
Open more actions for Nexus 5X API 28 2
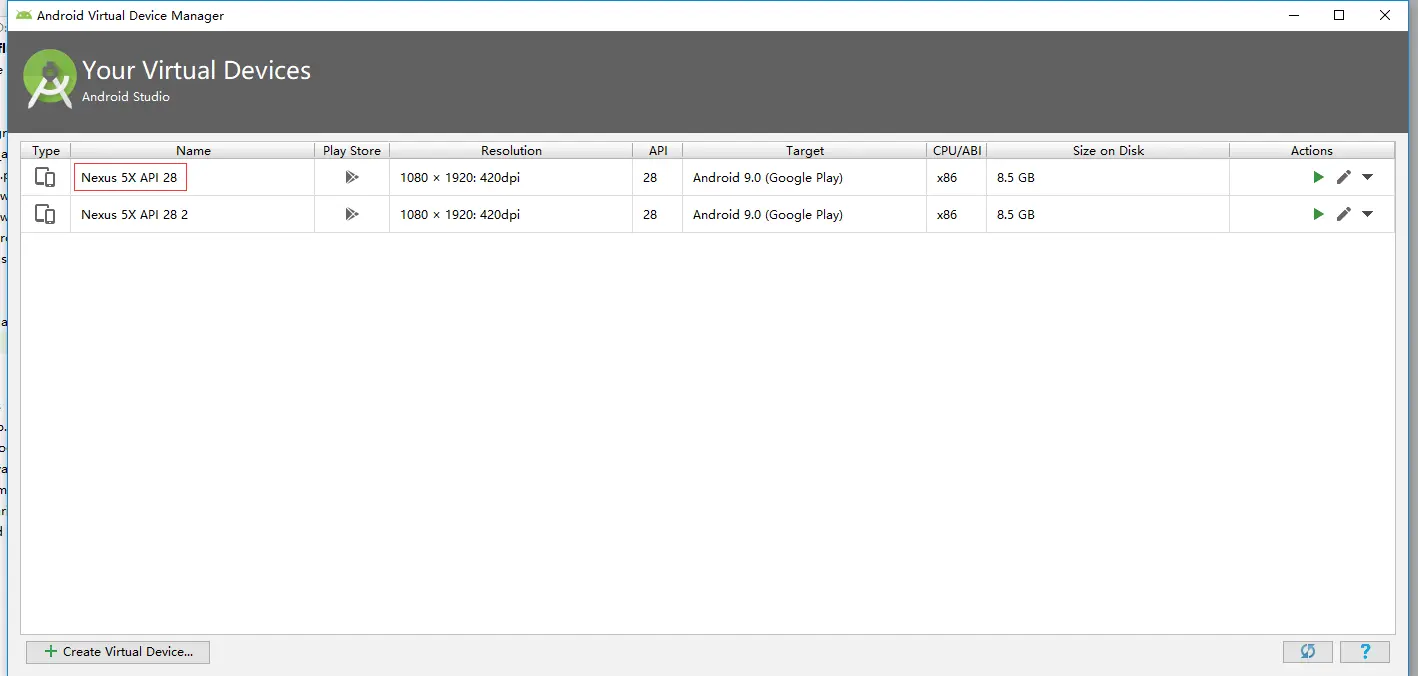coord(1368,214)
